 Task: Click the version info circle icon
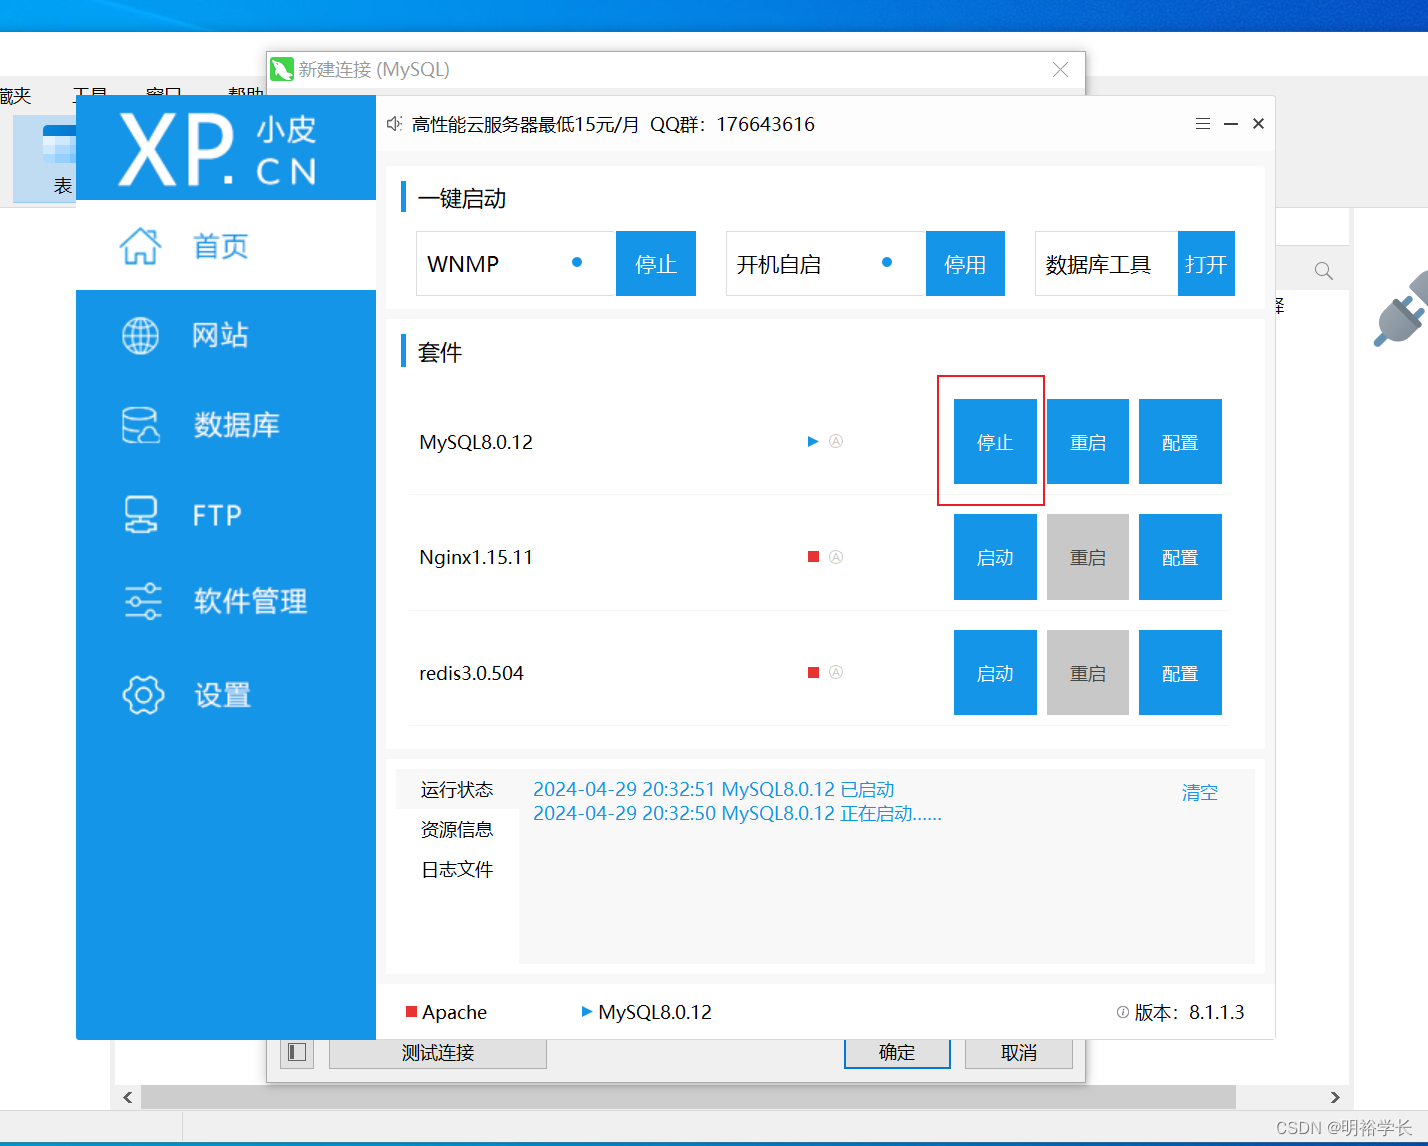click(1123, 1012)
